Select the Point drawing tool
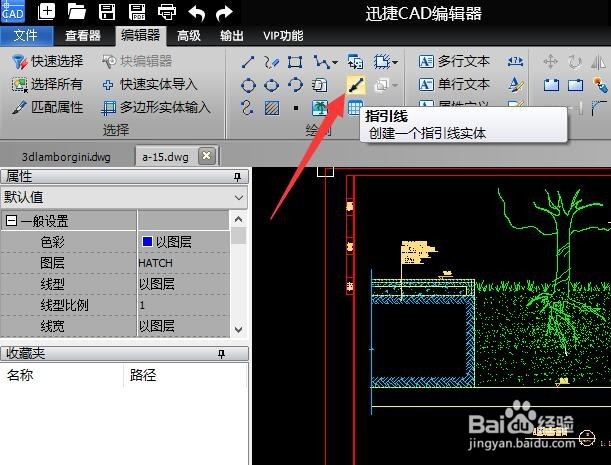Viewport: 611px width, 465px height. (296, 108)
